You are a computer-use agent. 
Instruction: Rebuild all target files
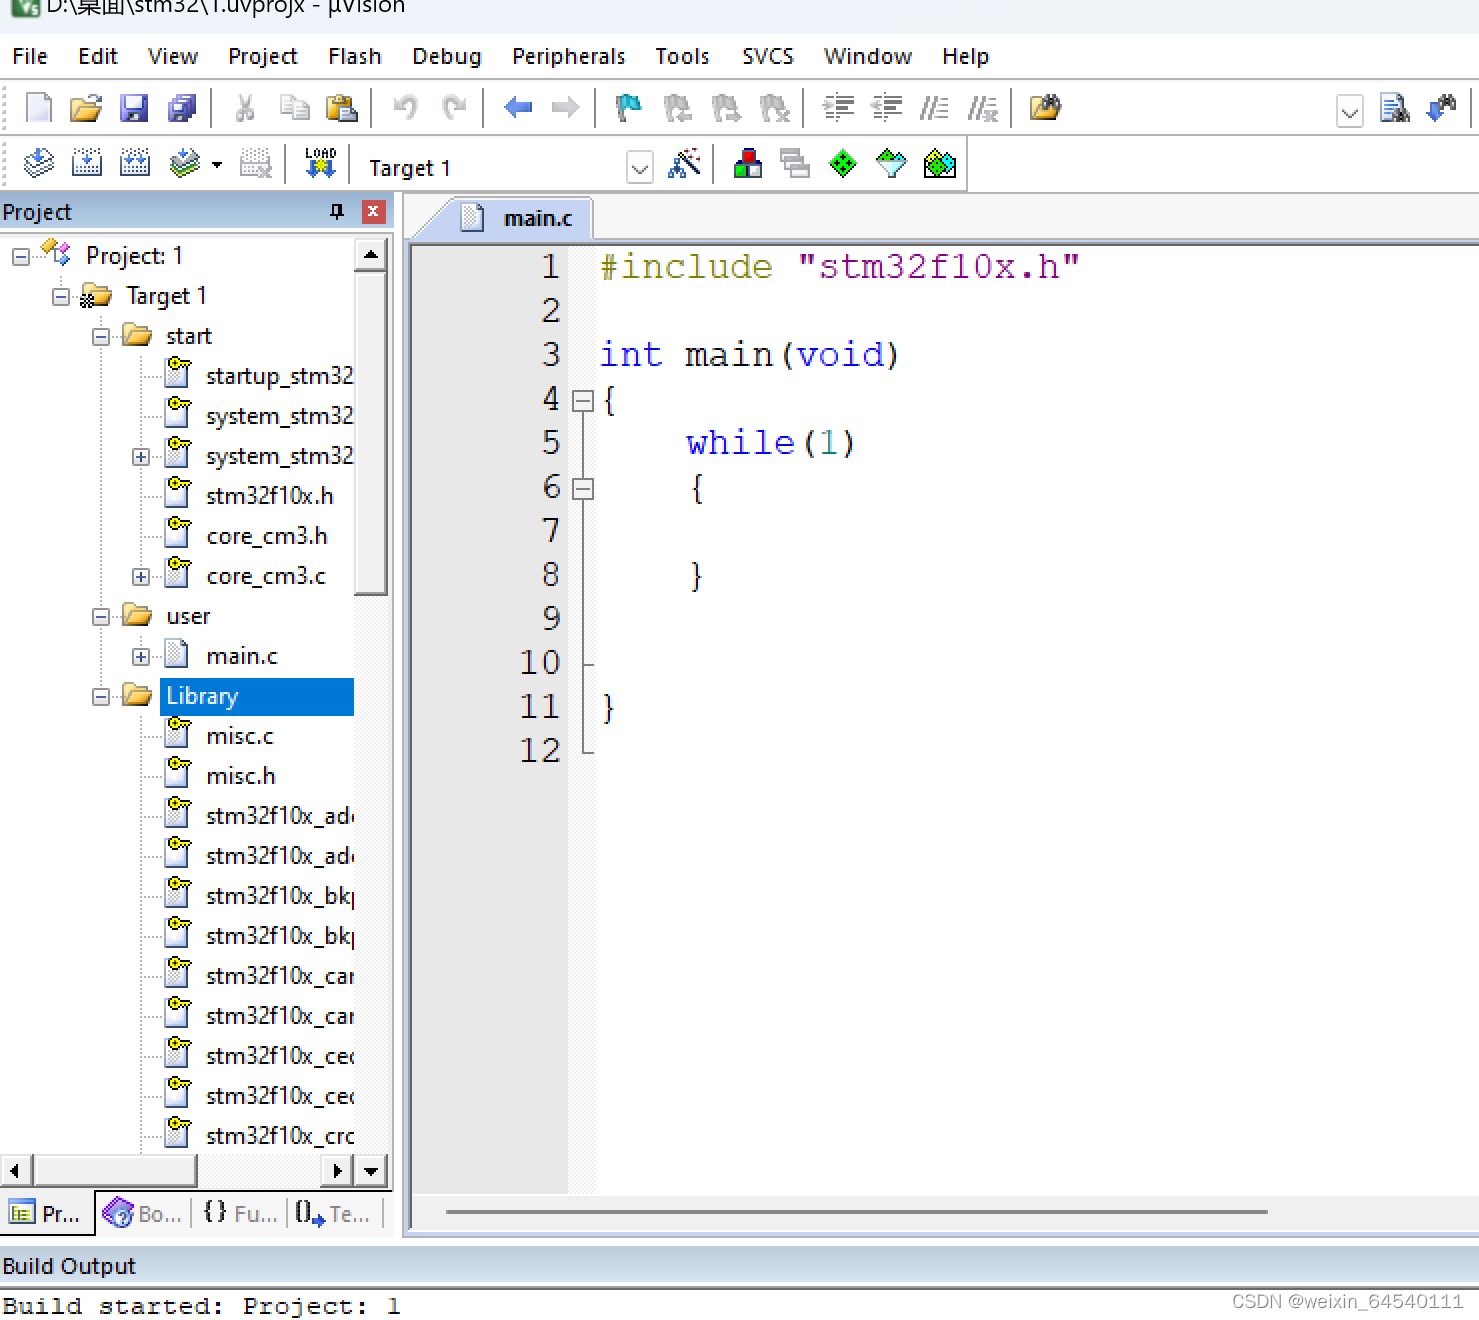pyautogui.click(x=135, y=162)
